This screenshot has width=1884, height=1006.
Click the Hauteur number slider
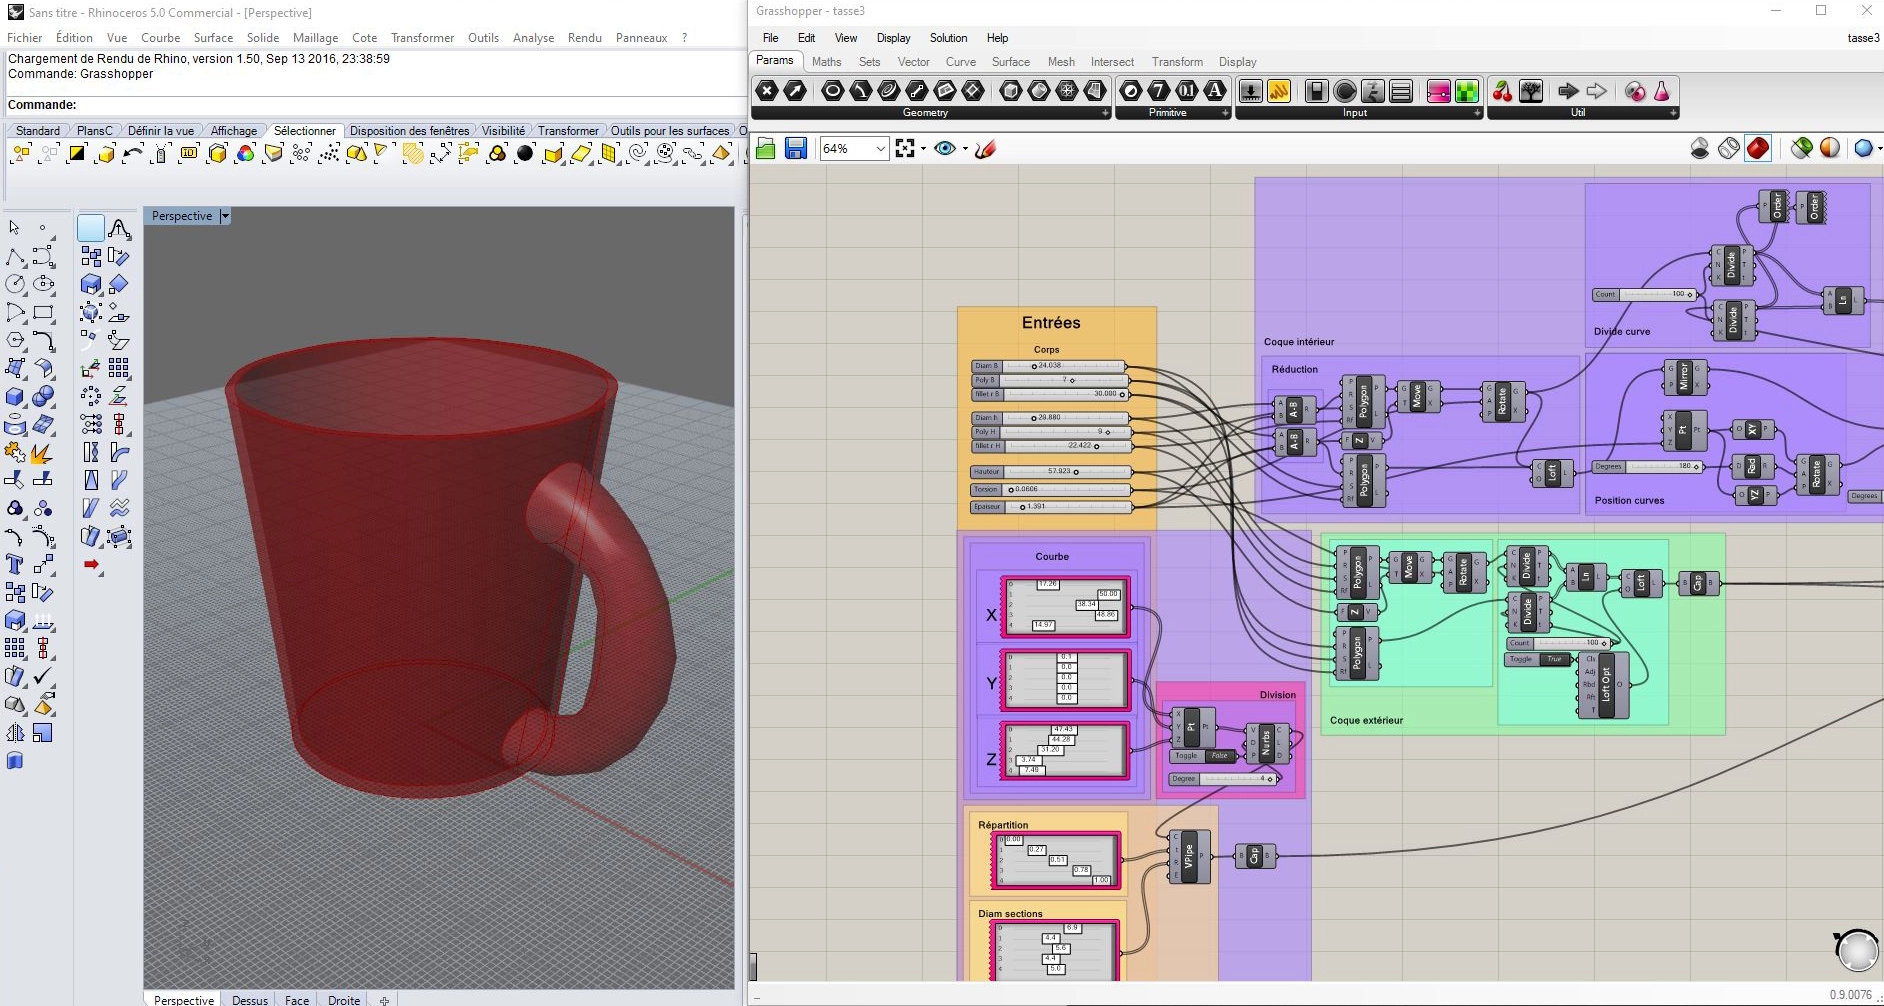click(x=1050, y=472)
